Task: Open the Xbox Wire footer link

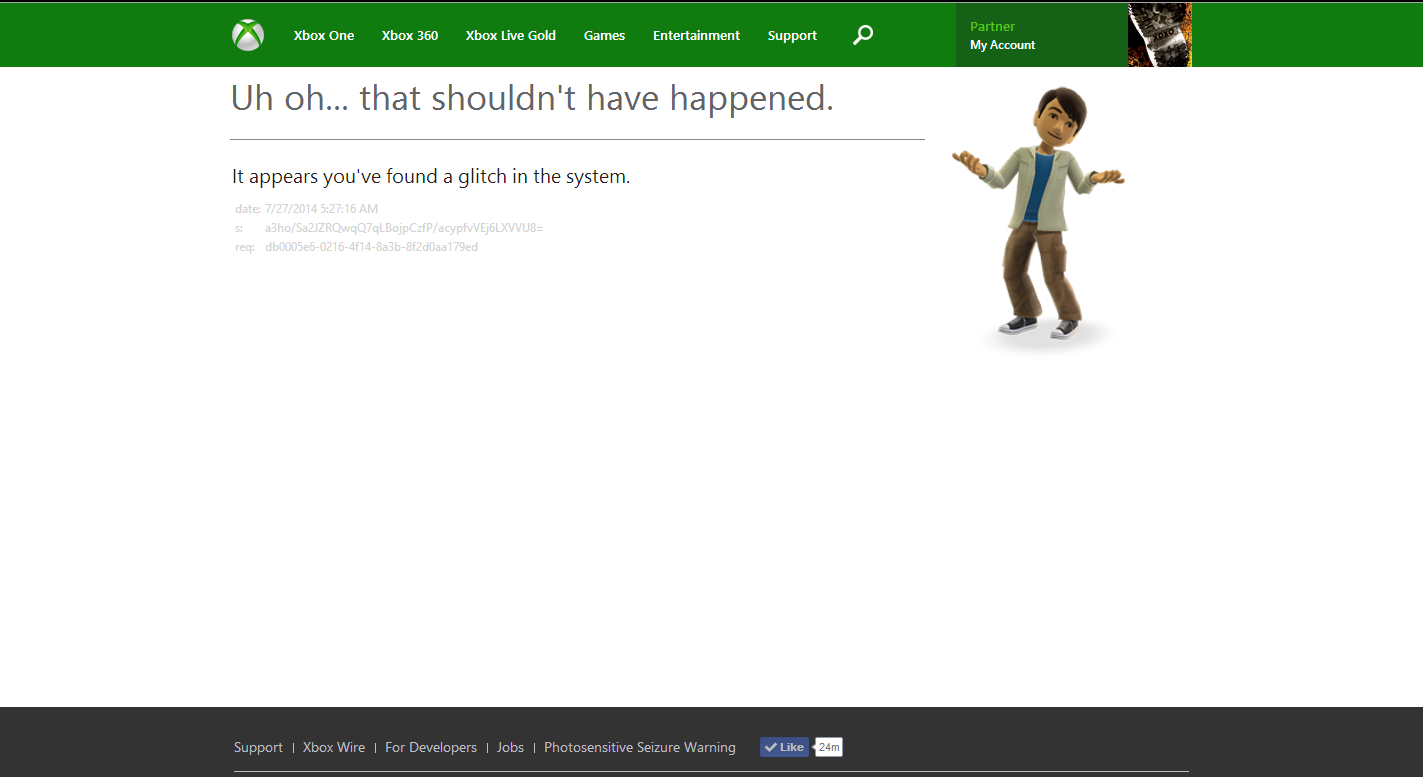Action: click(x=334, y=747)
